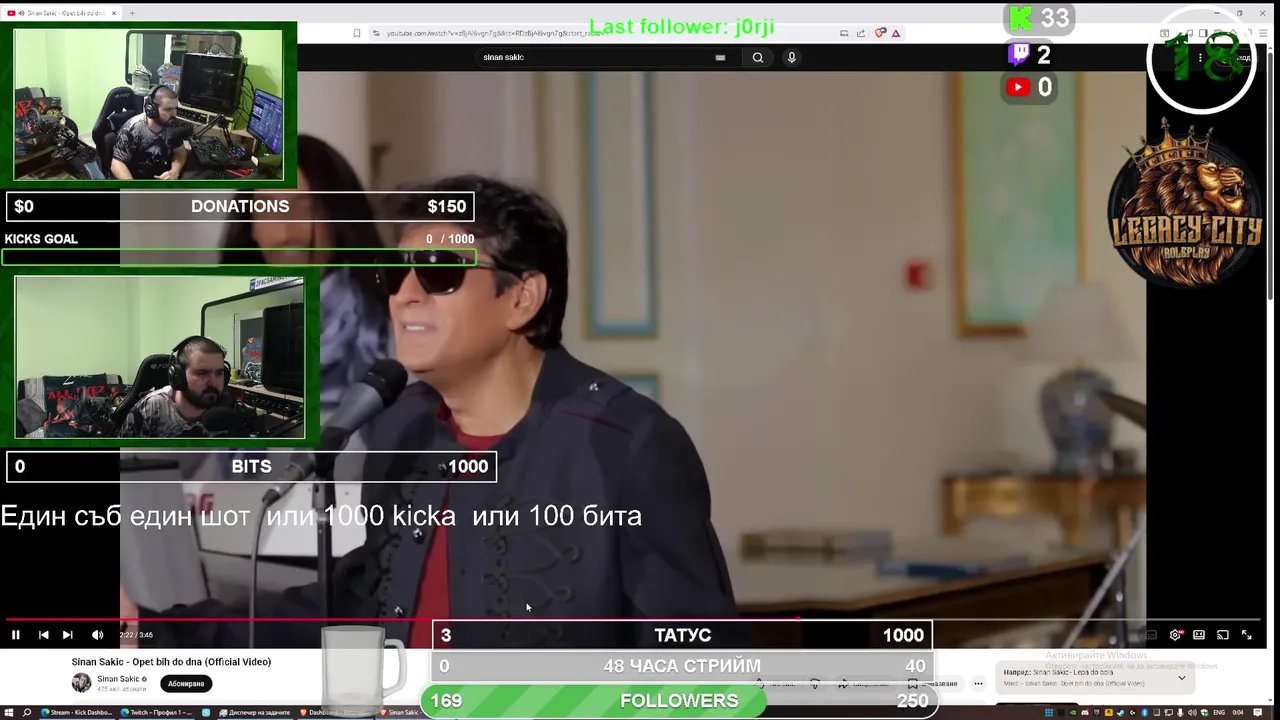
Task: Click the Bluetooth tray icon
Action: pos(1144,713)
